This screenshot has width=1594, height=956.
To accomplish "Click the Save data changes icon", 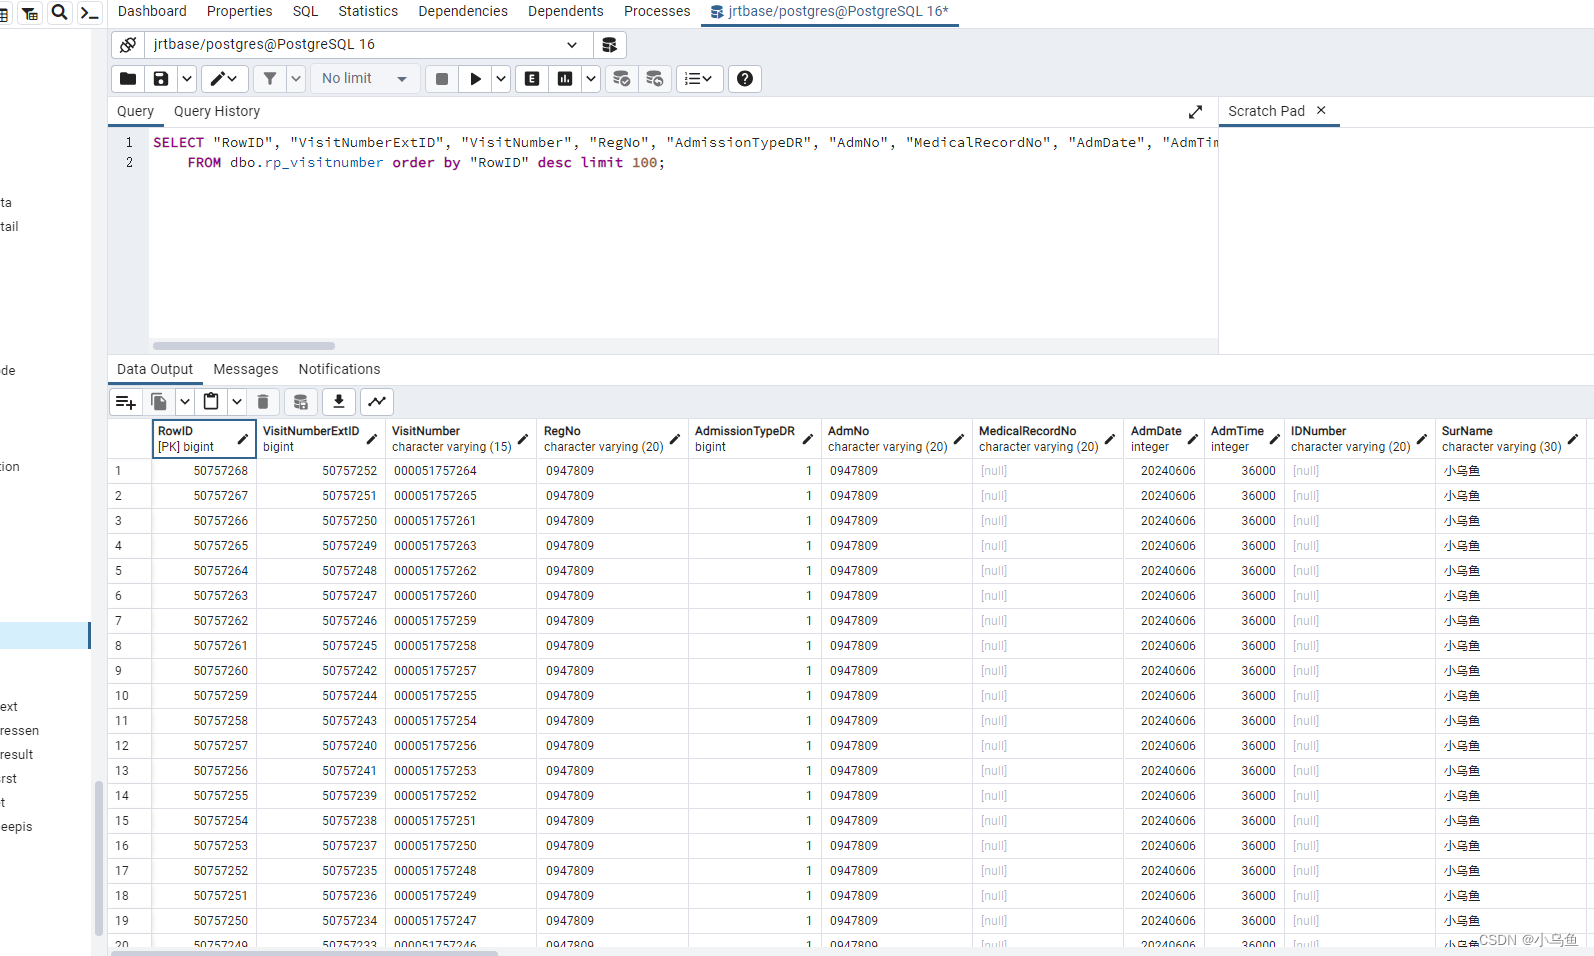I will (x=301, y=402).
